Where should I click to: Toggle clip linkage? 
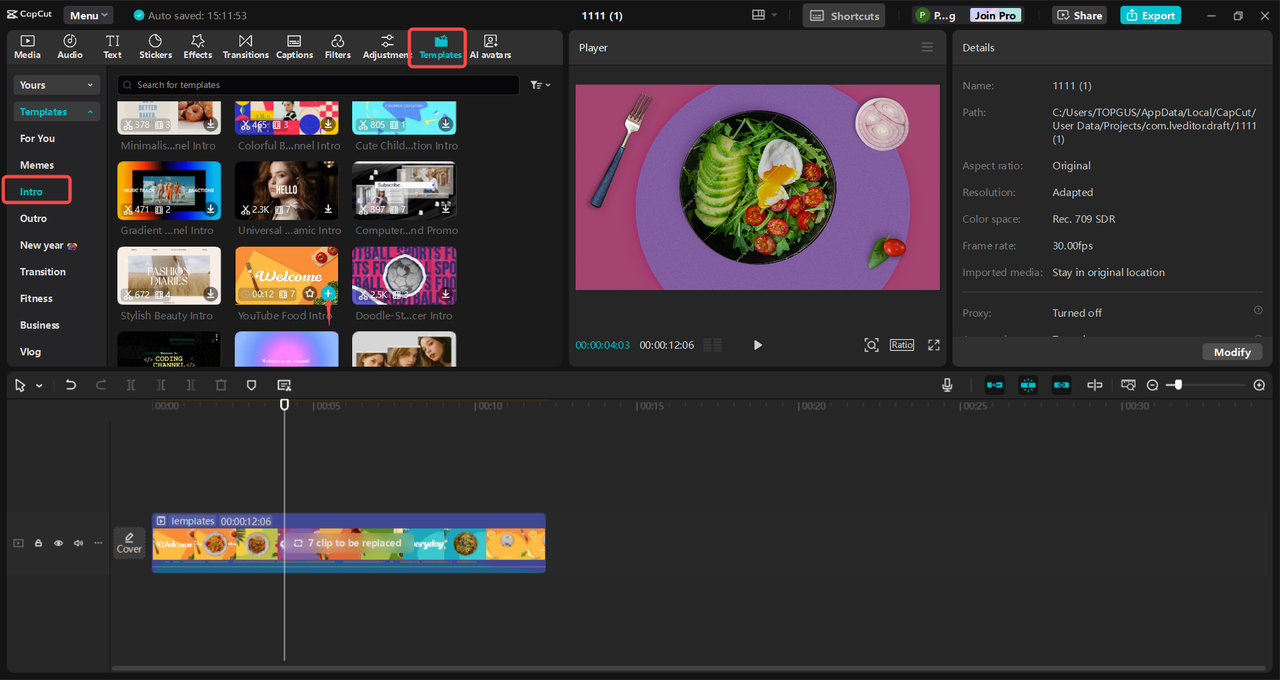[x=1061, y=385]
